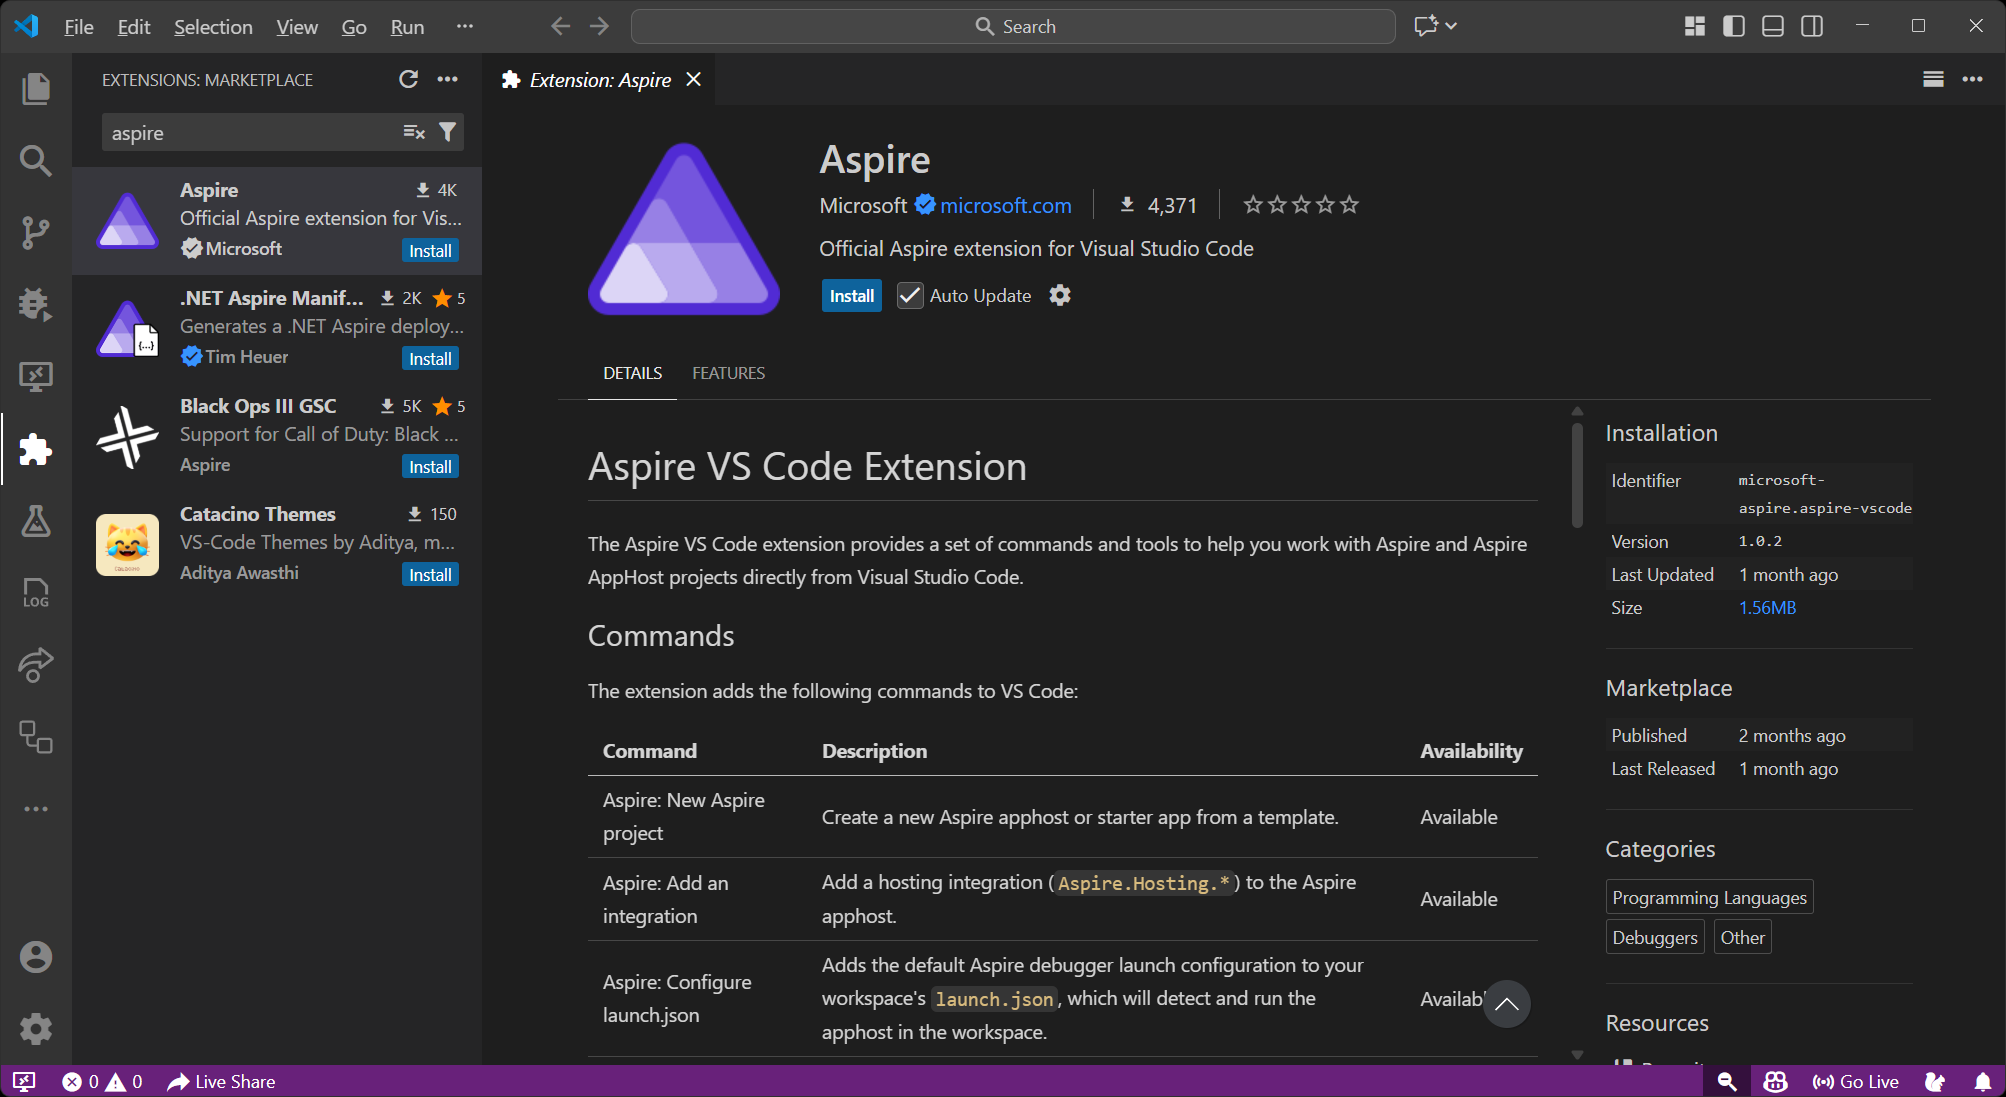Click inside the extensions search box
The width and height of the screenshot is (2006, 1097).
click(x=250, y=131)
